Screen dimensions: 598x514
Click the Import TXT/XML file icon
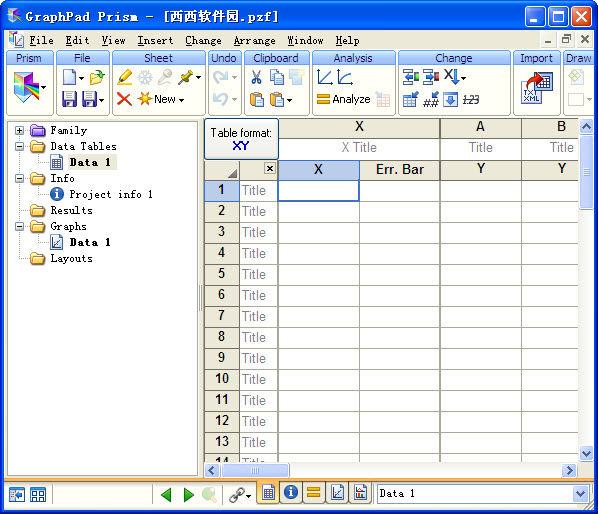click(537, 88)
